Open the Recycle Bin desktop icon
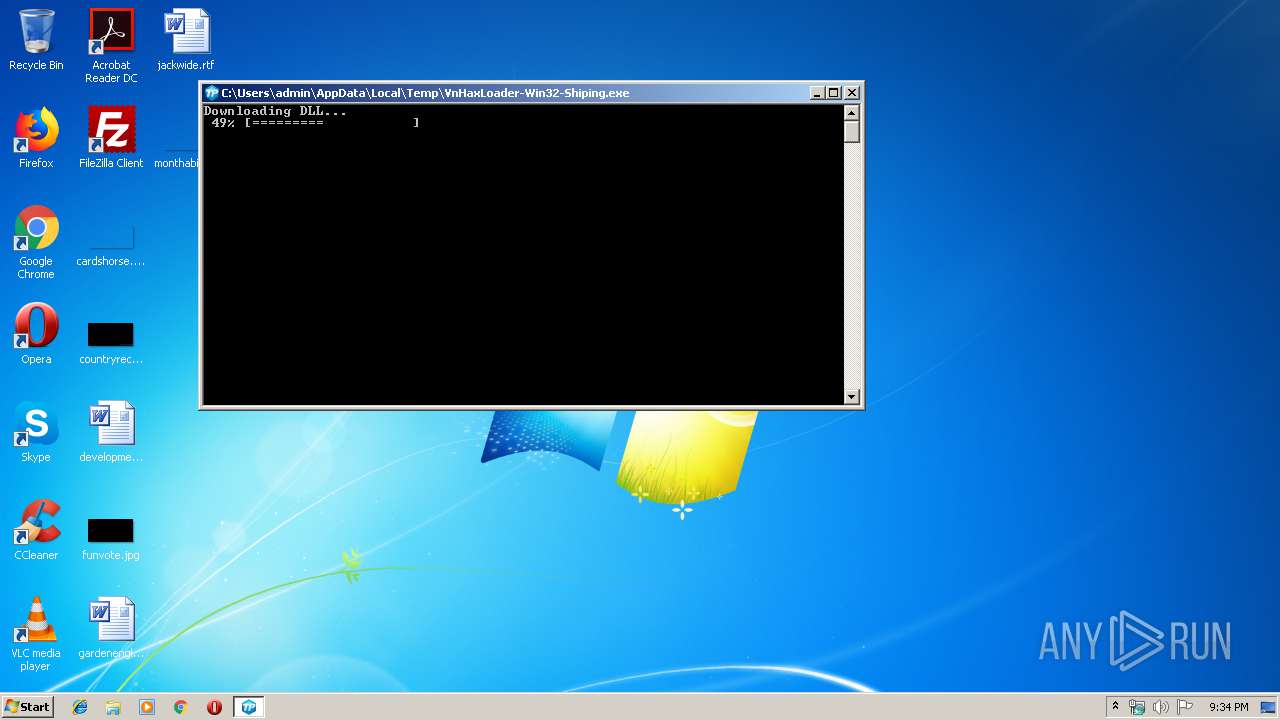Image resolution: width=1280 pixels, height=720 pixels. 36,40
